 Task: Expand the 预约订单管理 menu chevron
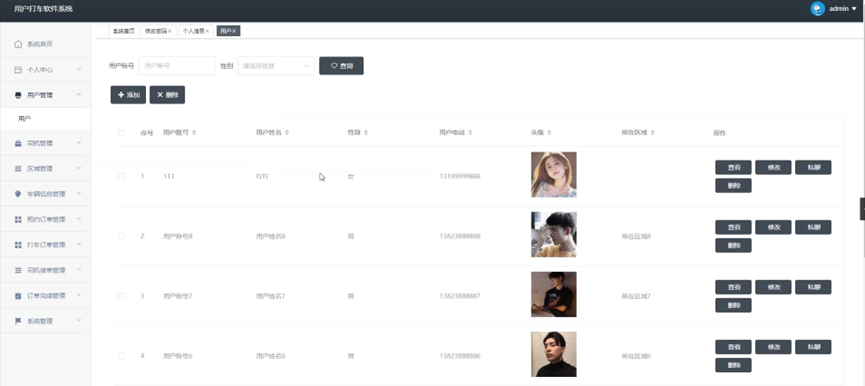[x=79, y=219]
